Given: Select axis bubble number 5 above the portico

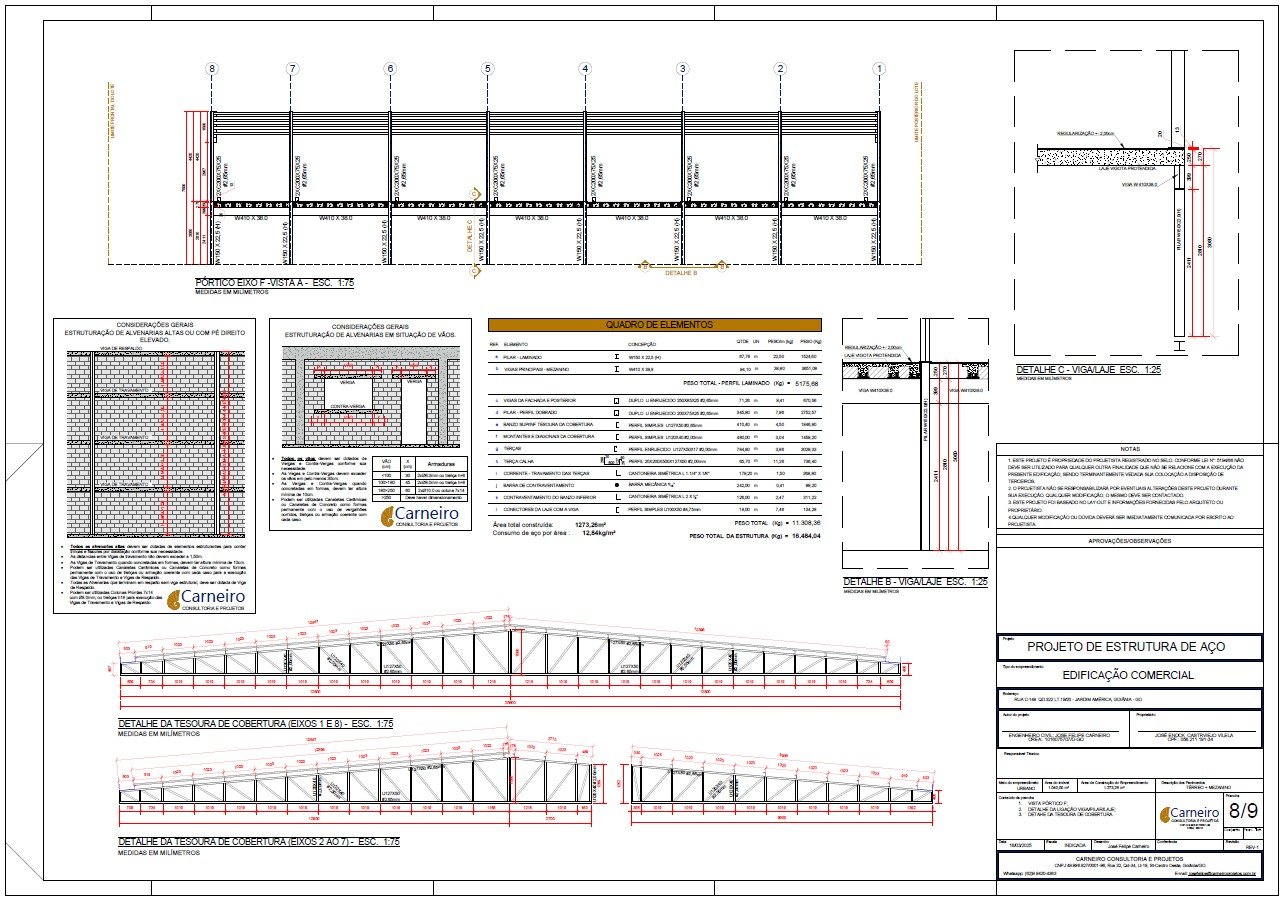Looking at the screenshot, I should tap(488, 69).
